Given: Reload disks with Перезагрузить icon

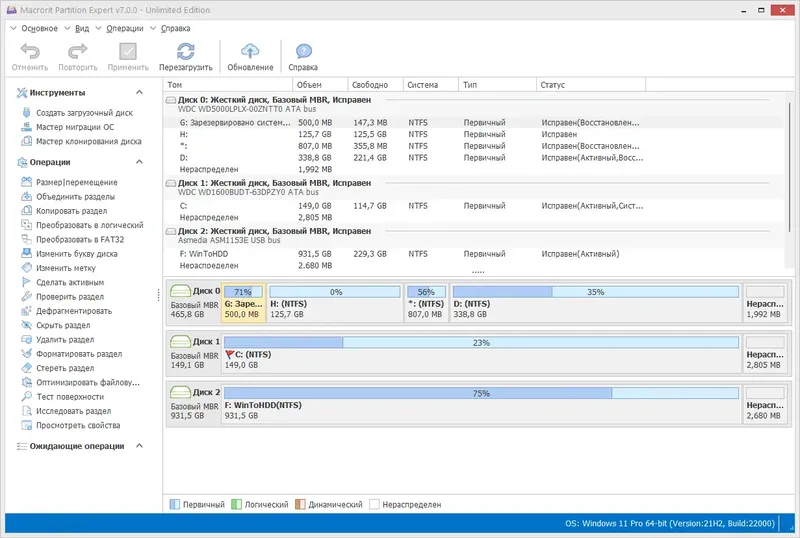Looking at the screenshot, I should [x=185, y=52].
